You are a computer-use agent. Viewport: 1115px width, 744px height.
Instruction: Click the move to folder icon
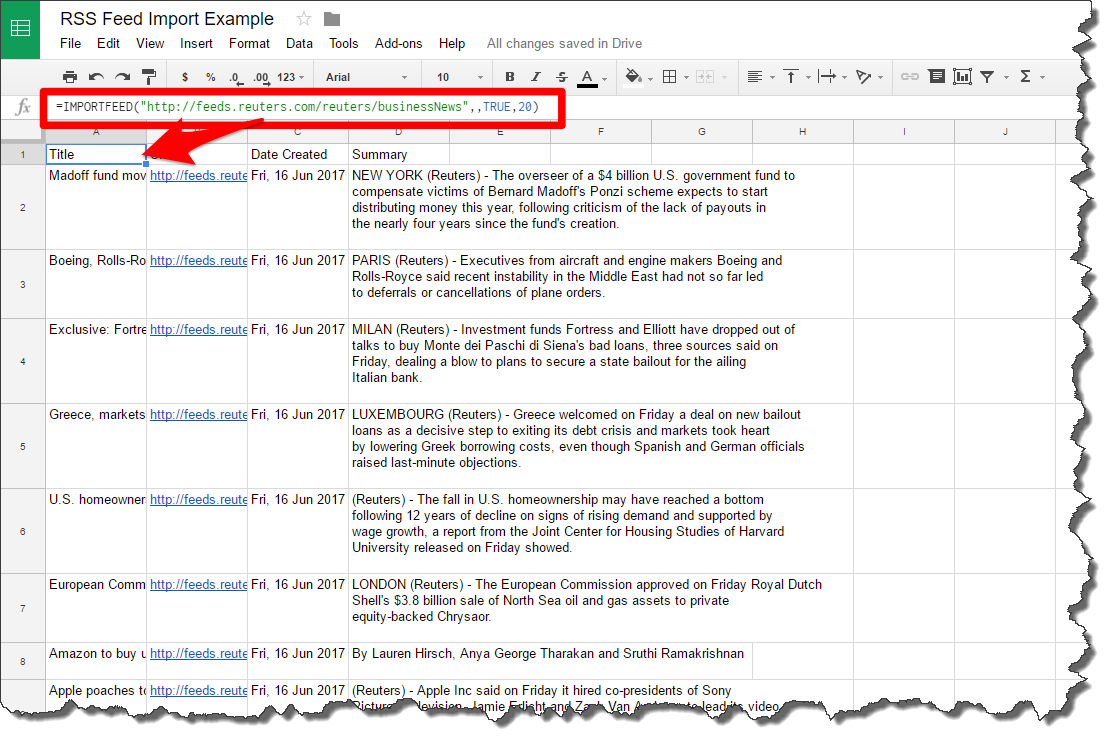click(x=331, y=19)
